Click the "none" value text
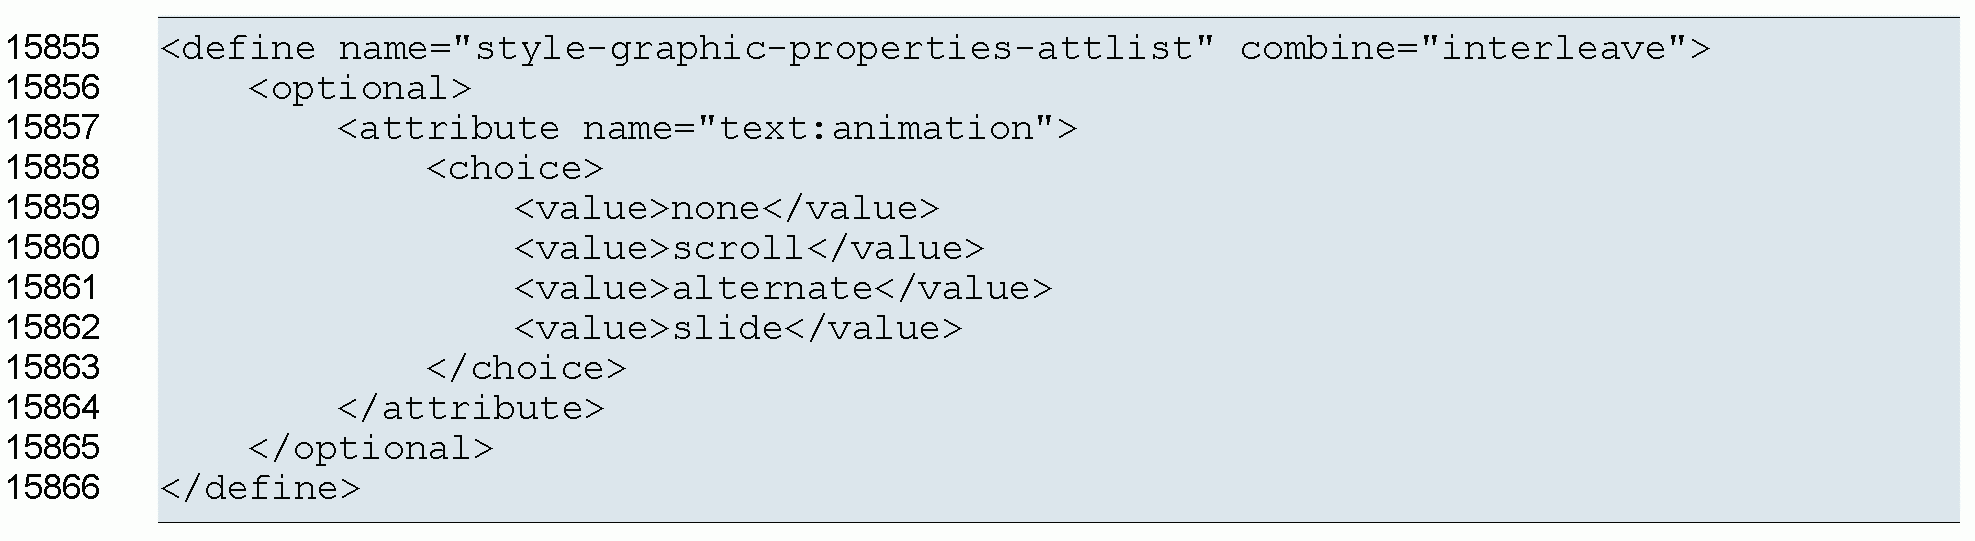Screen dimensions: 1975x541 click(x=715, y=208)
